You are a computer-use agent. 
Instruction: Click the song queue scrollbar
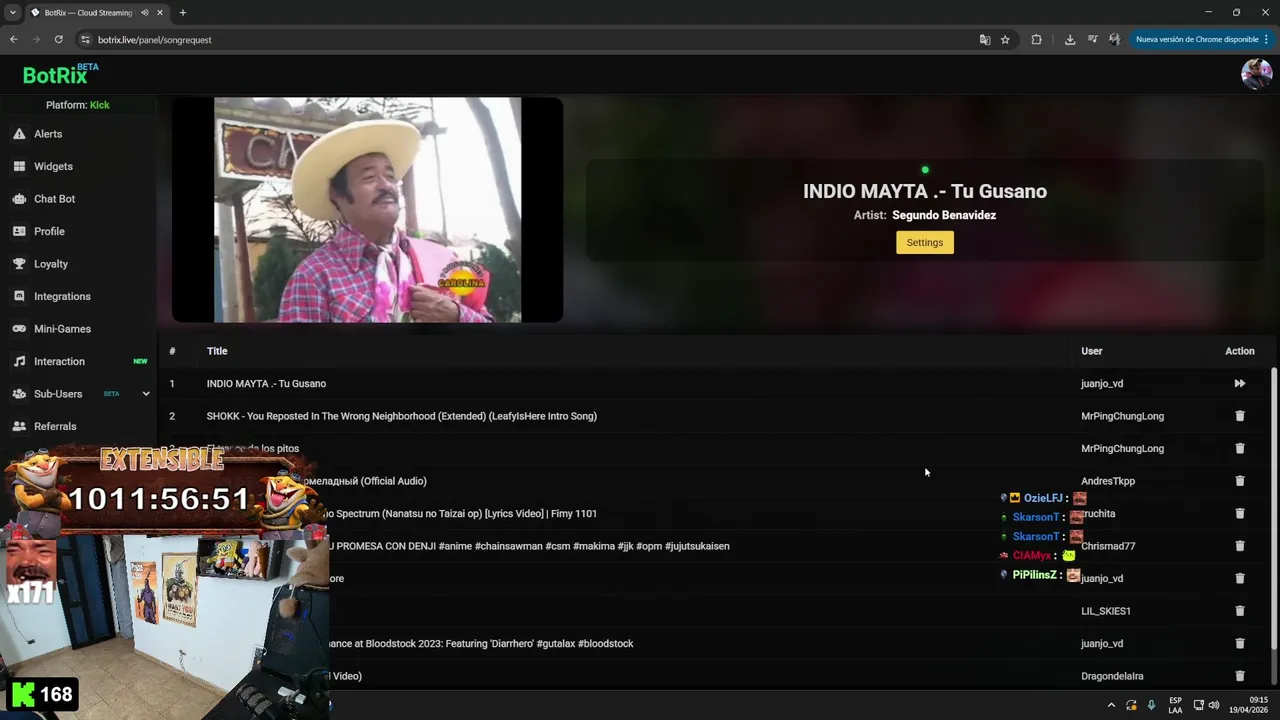(1273, 510)
